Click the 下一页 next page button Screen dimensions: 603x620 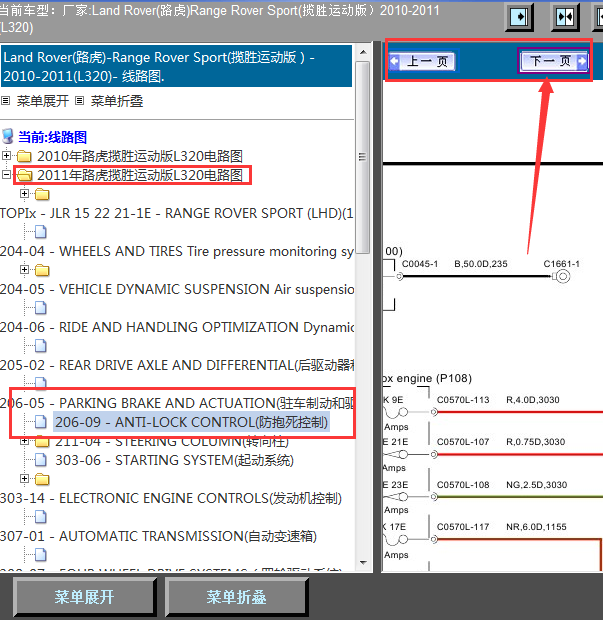(554, 61)
